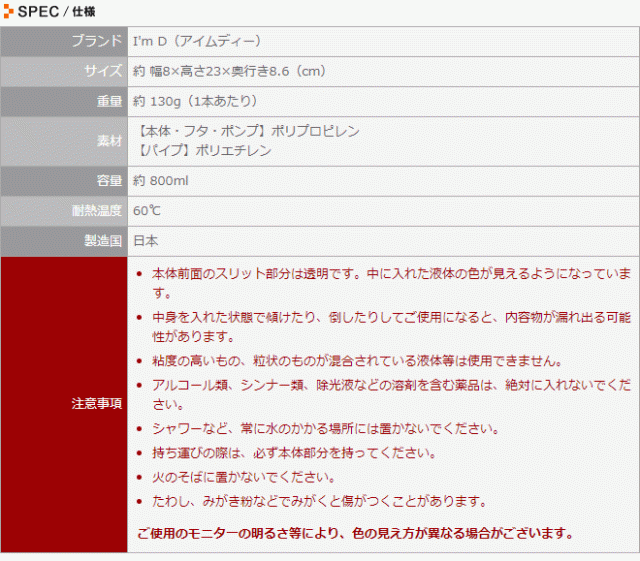
Task: Click the ポリプロピレン material line
Action: [x=246, y=131]
